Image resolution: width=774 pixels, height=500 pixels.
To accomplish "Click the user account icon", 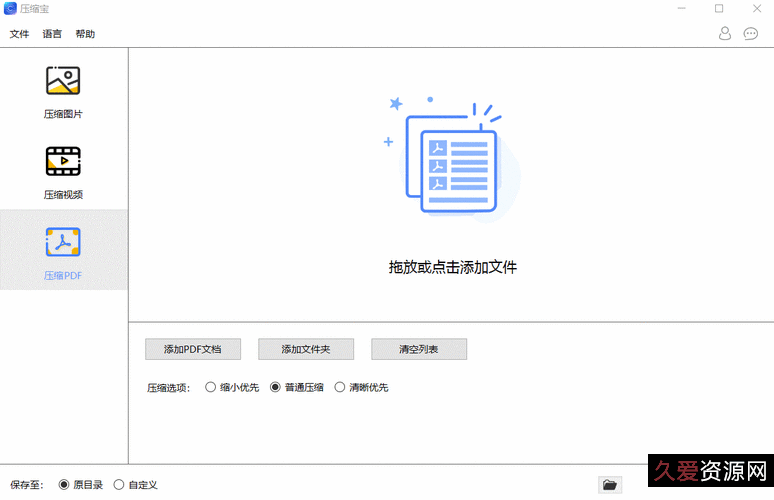I will click(x=725, y=34).
